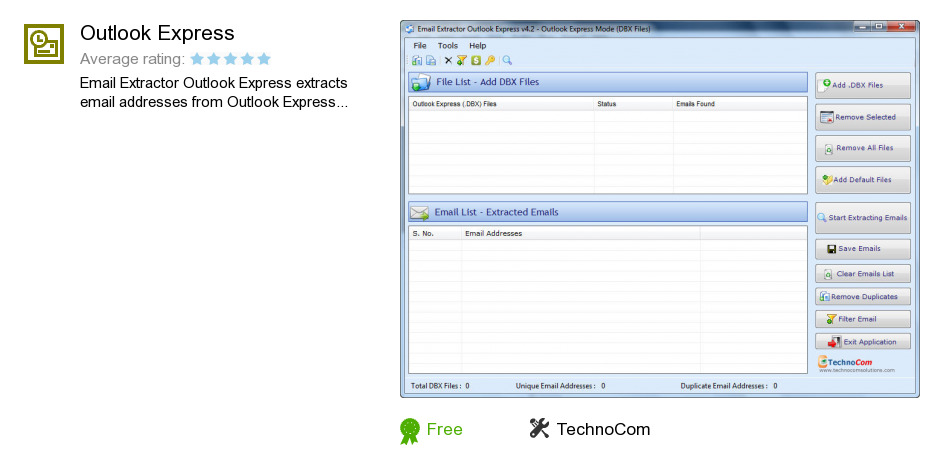Maximize the Email Extractor window
This screenshot has width=940, height=475.
click(x=879, y=27)
